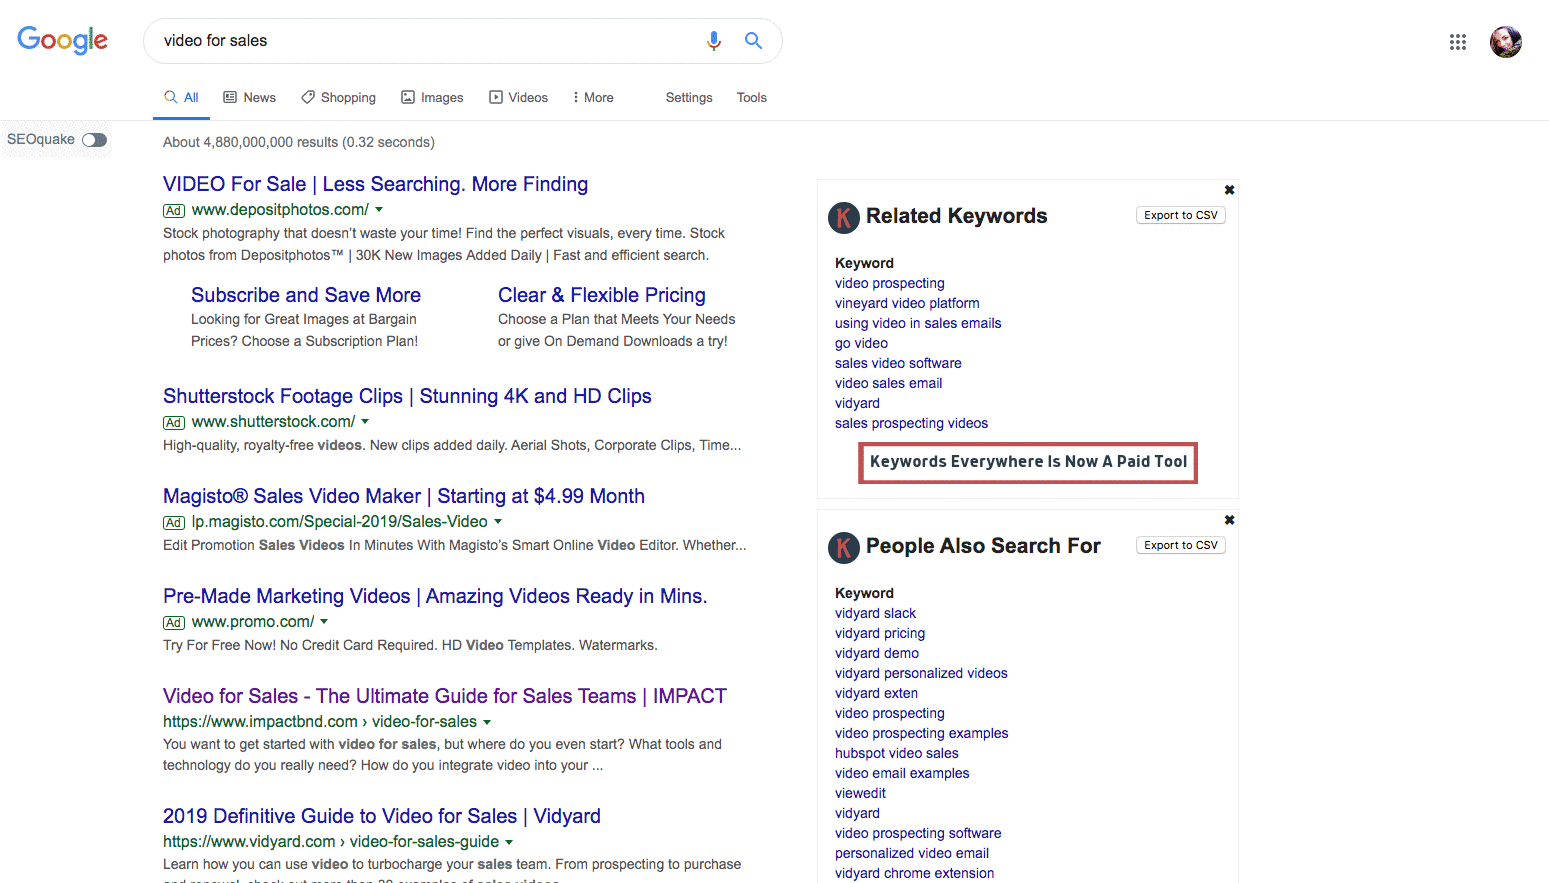Open the Magisto Sales Video Maker ad

pos(404,496)
